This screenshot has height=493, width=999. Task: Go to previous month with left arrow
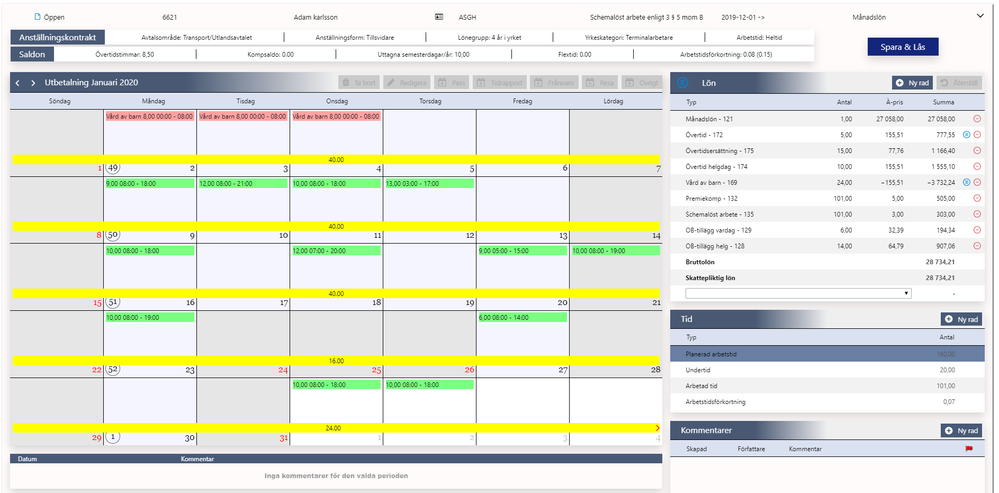[x=17, y=83]
